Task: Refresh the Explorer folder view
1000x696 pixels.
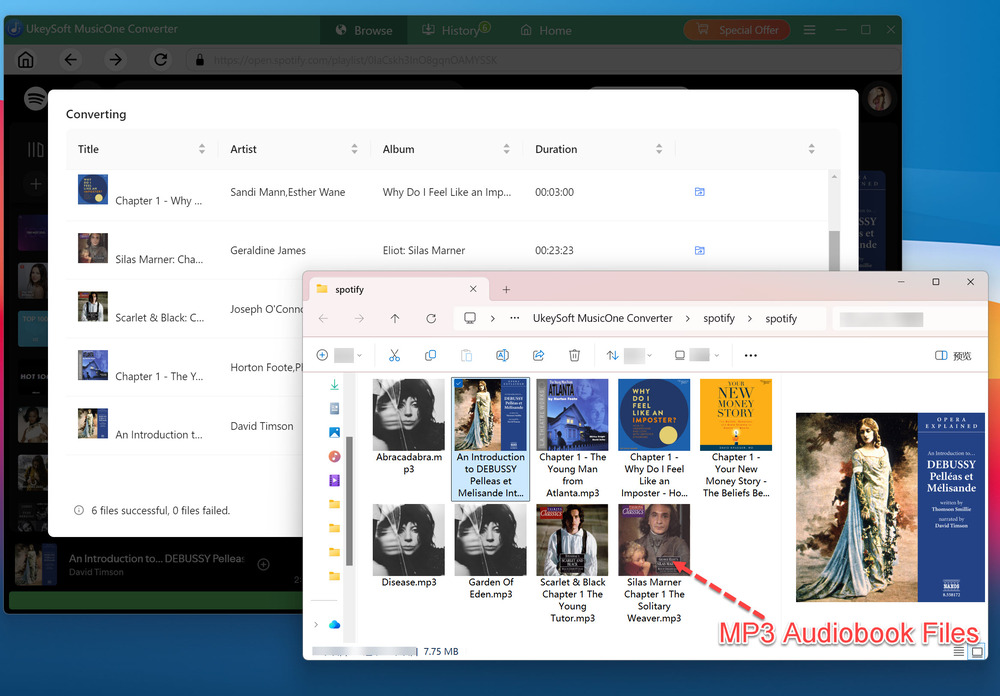Action: click(431, 318)
